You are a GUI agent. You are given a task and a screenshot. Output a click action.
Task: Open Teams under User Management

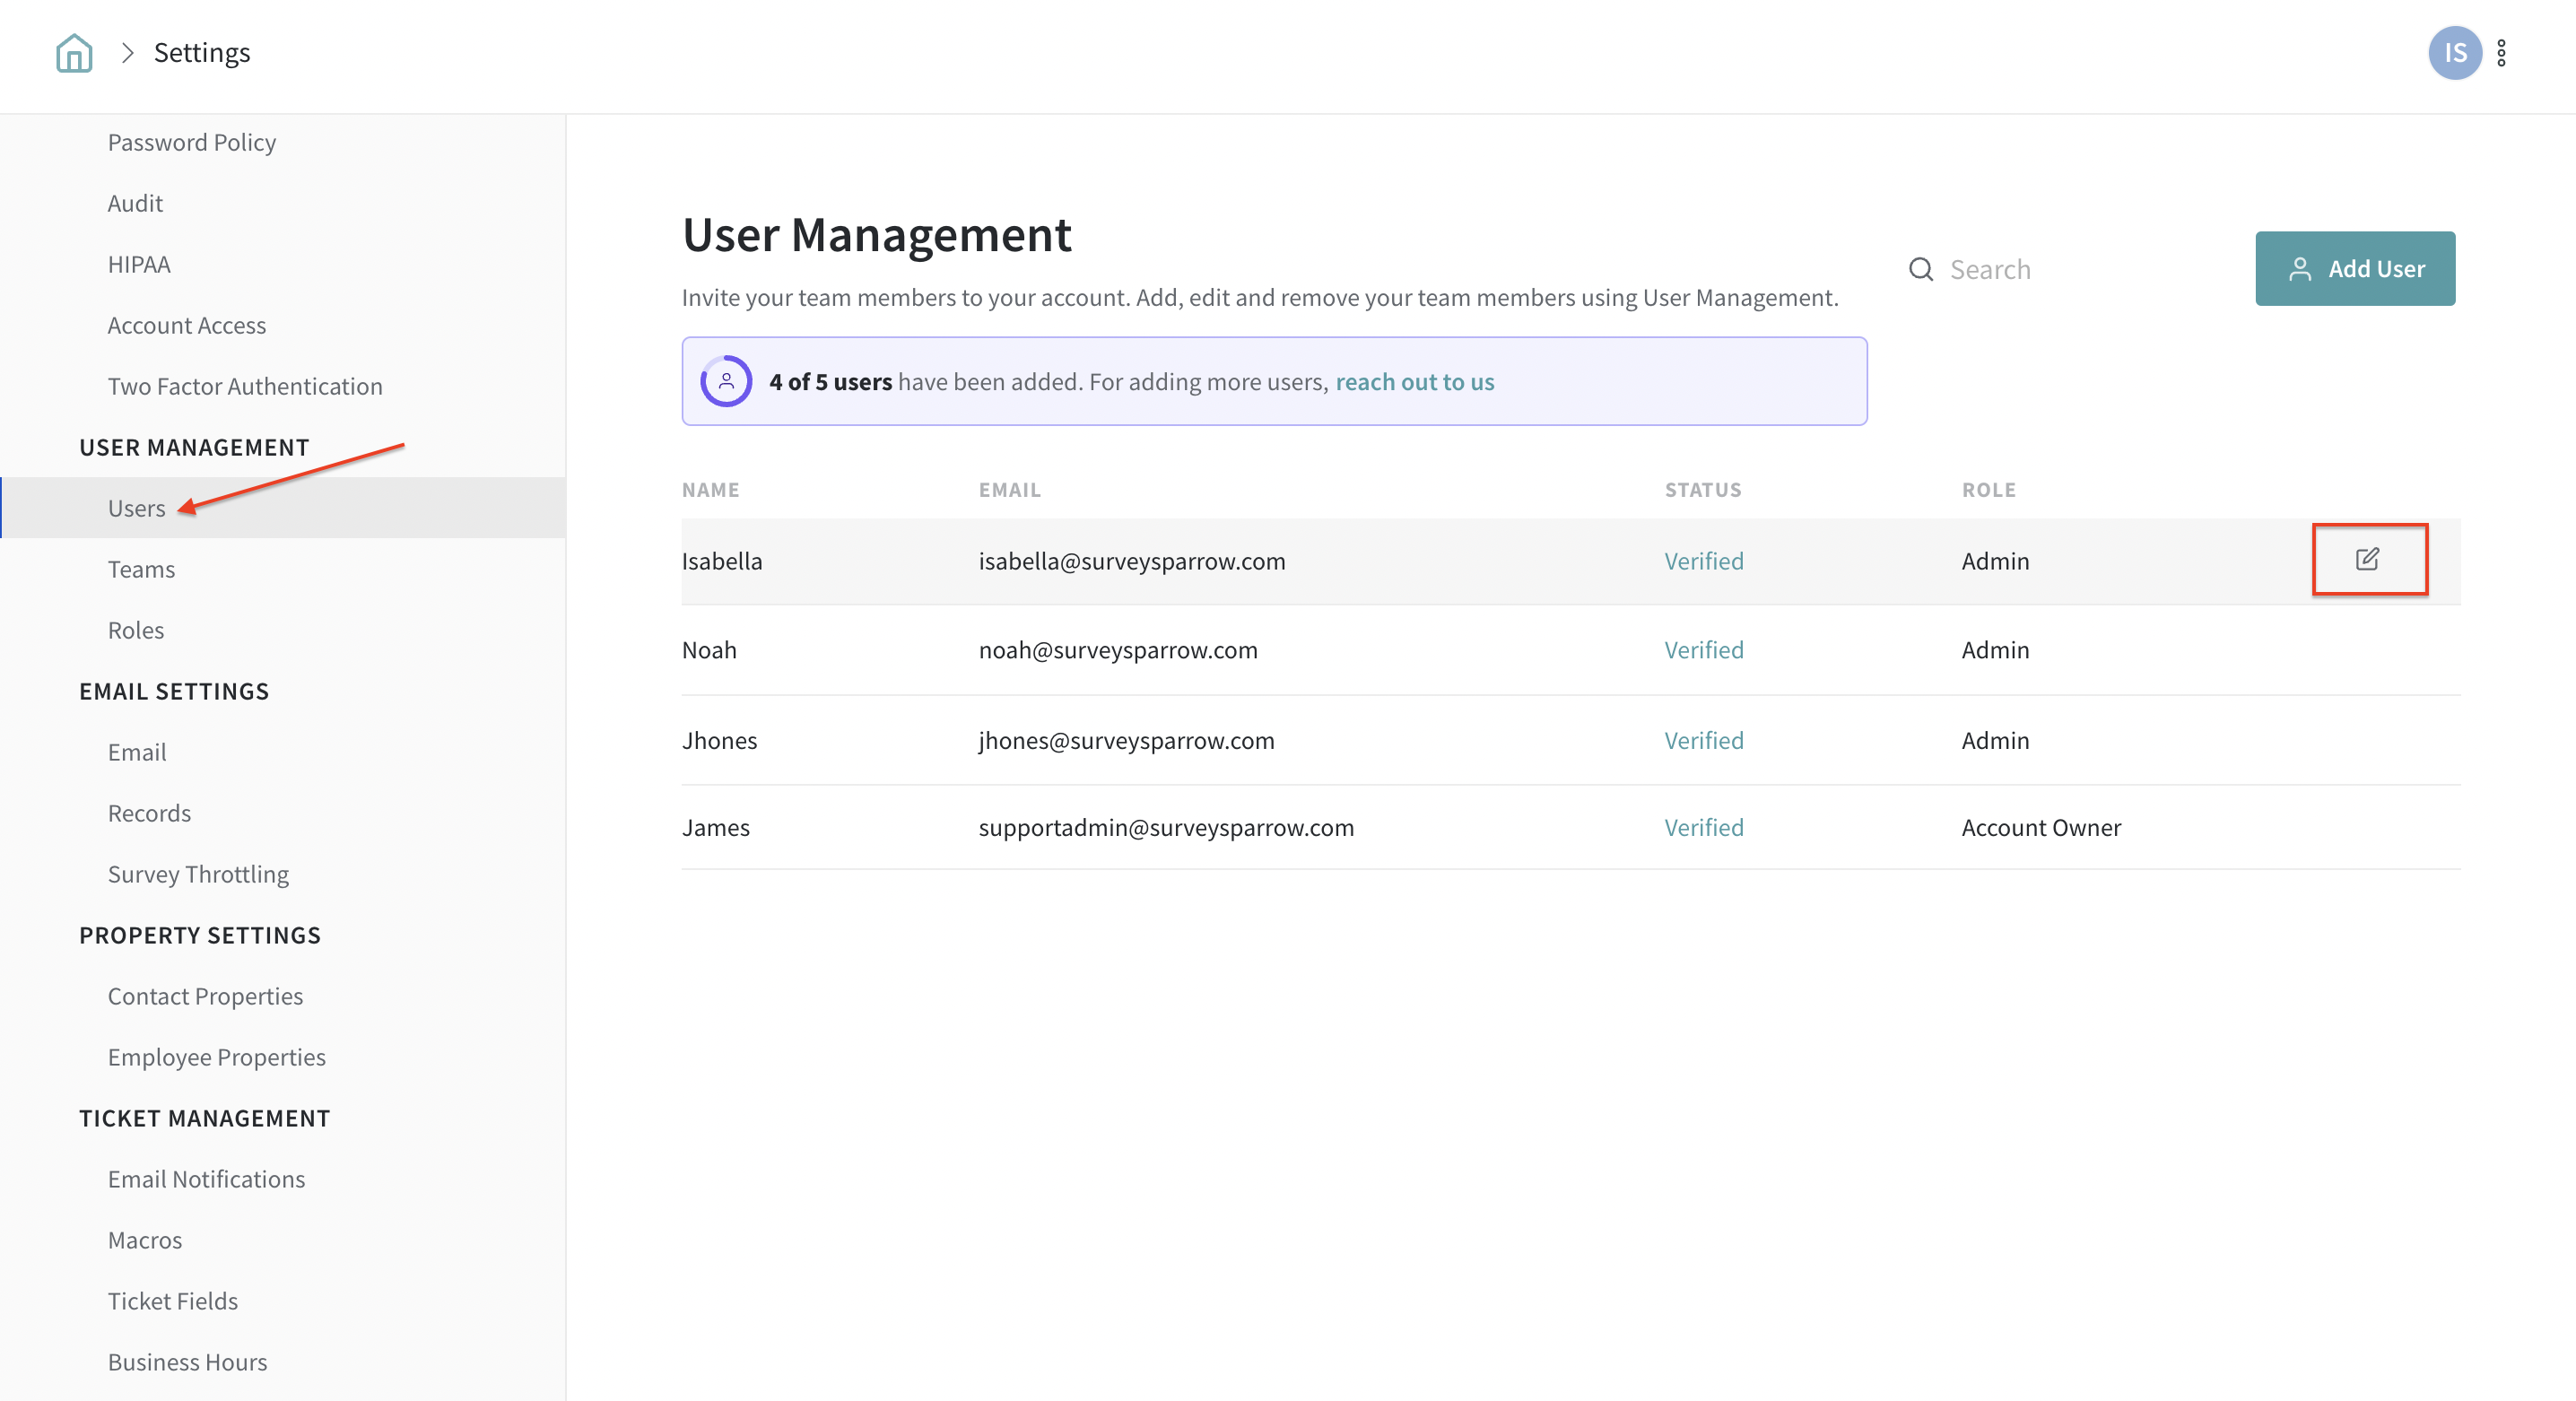coord(141,569)
